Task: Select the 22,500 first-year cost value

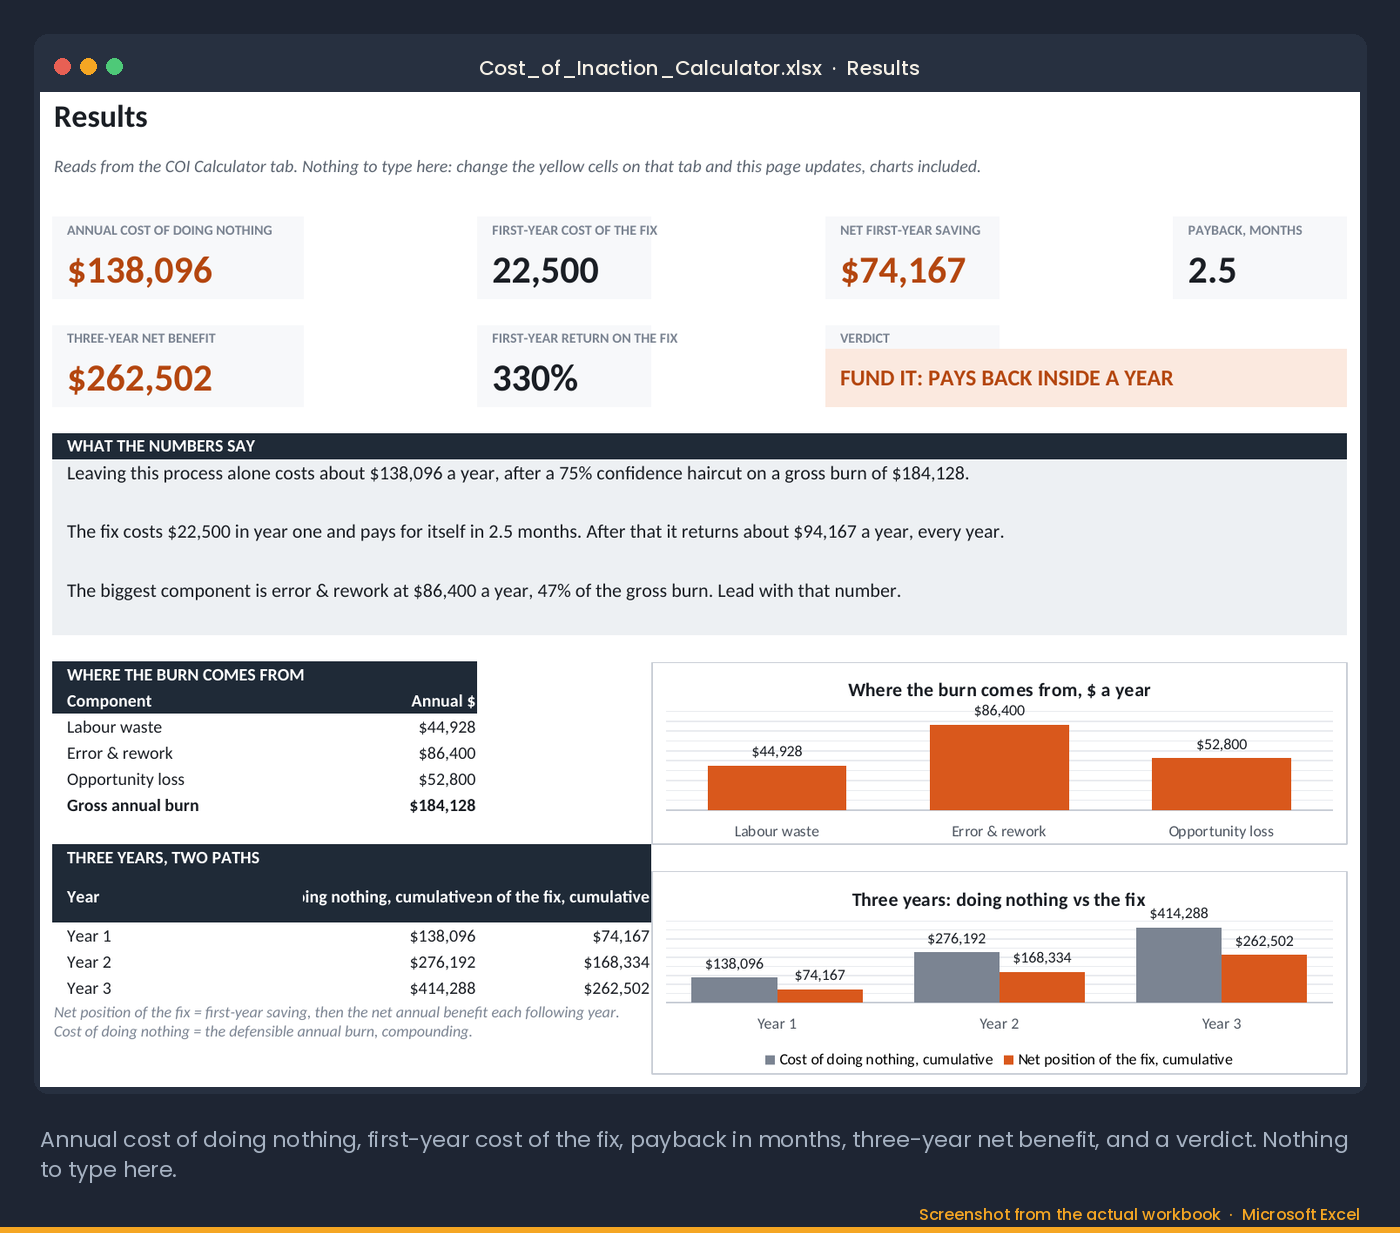Action: (545, 271)
